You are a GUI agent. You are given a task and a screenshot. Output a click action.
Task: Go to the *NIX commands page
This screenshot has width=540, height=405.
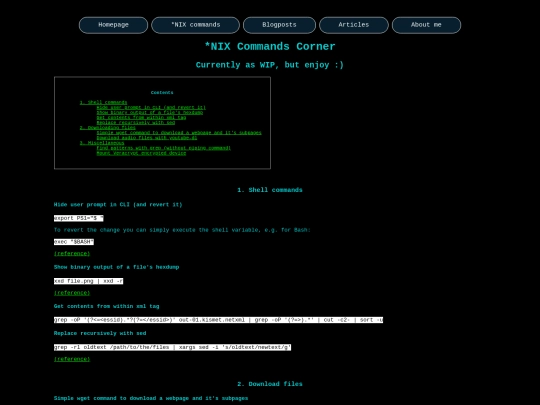coord(196,25)
